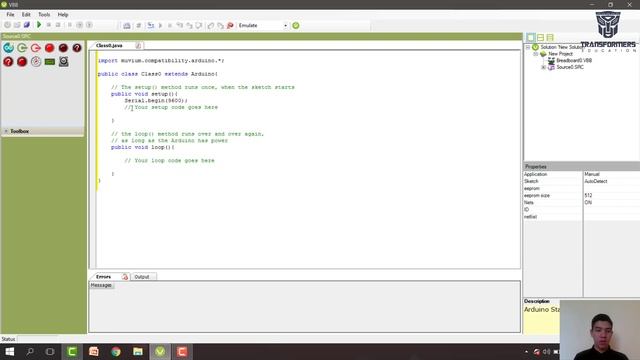Open the File menu

10,14
